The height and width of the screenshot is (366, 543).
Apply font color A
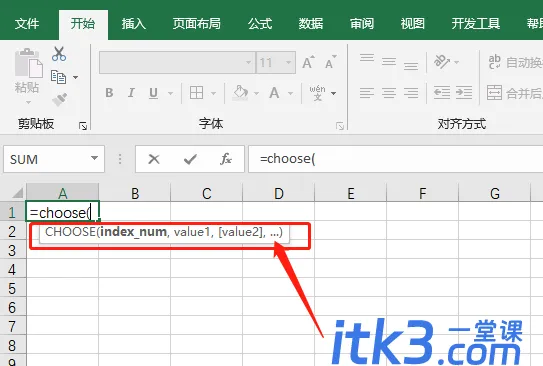point(274,93)
